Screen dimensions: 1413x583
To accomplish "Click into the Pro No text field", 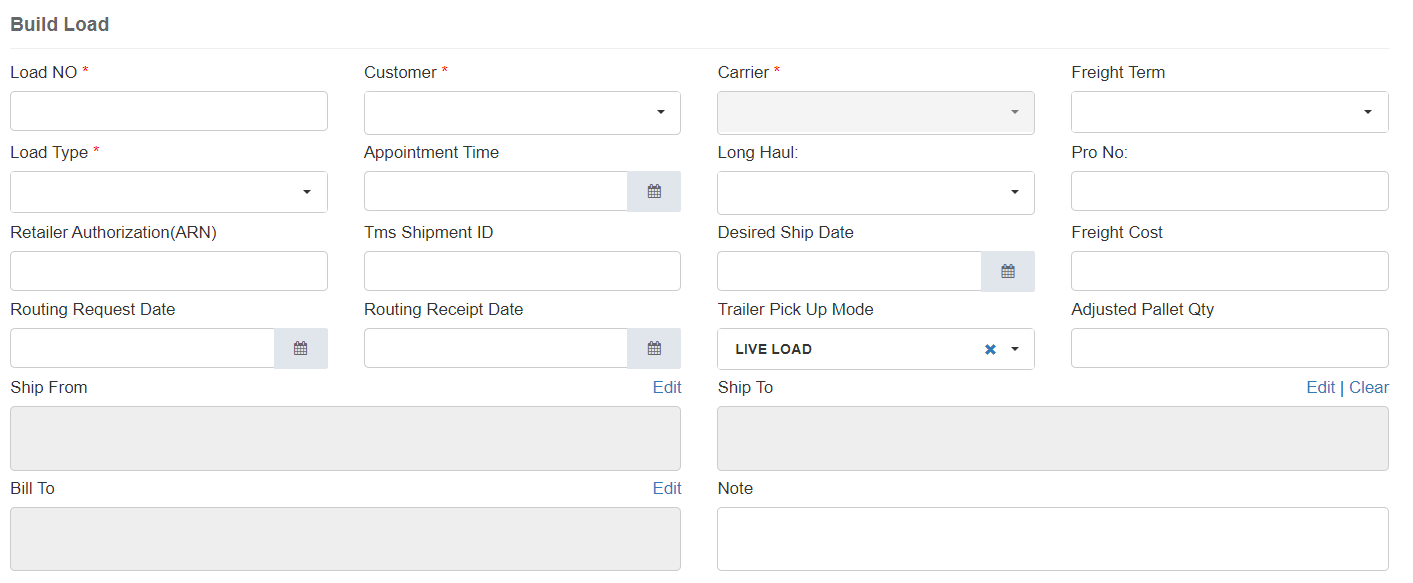I will [1229, 191].
